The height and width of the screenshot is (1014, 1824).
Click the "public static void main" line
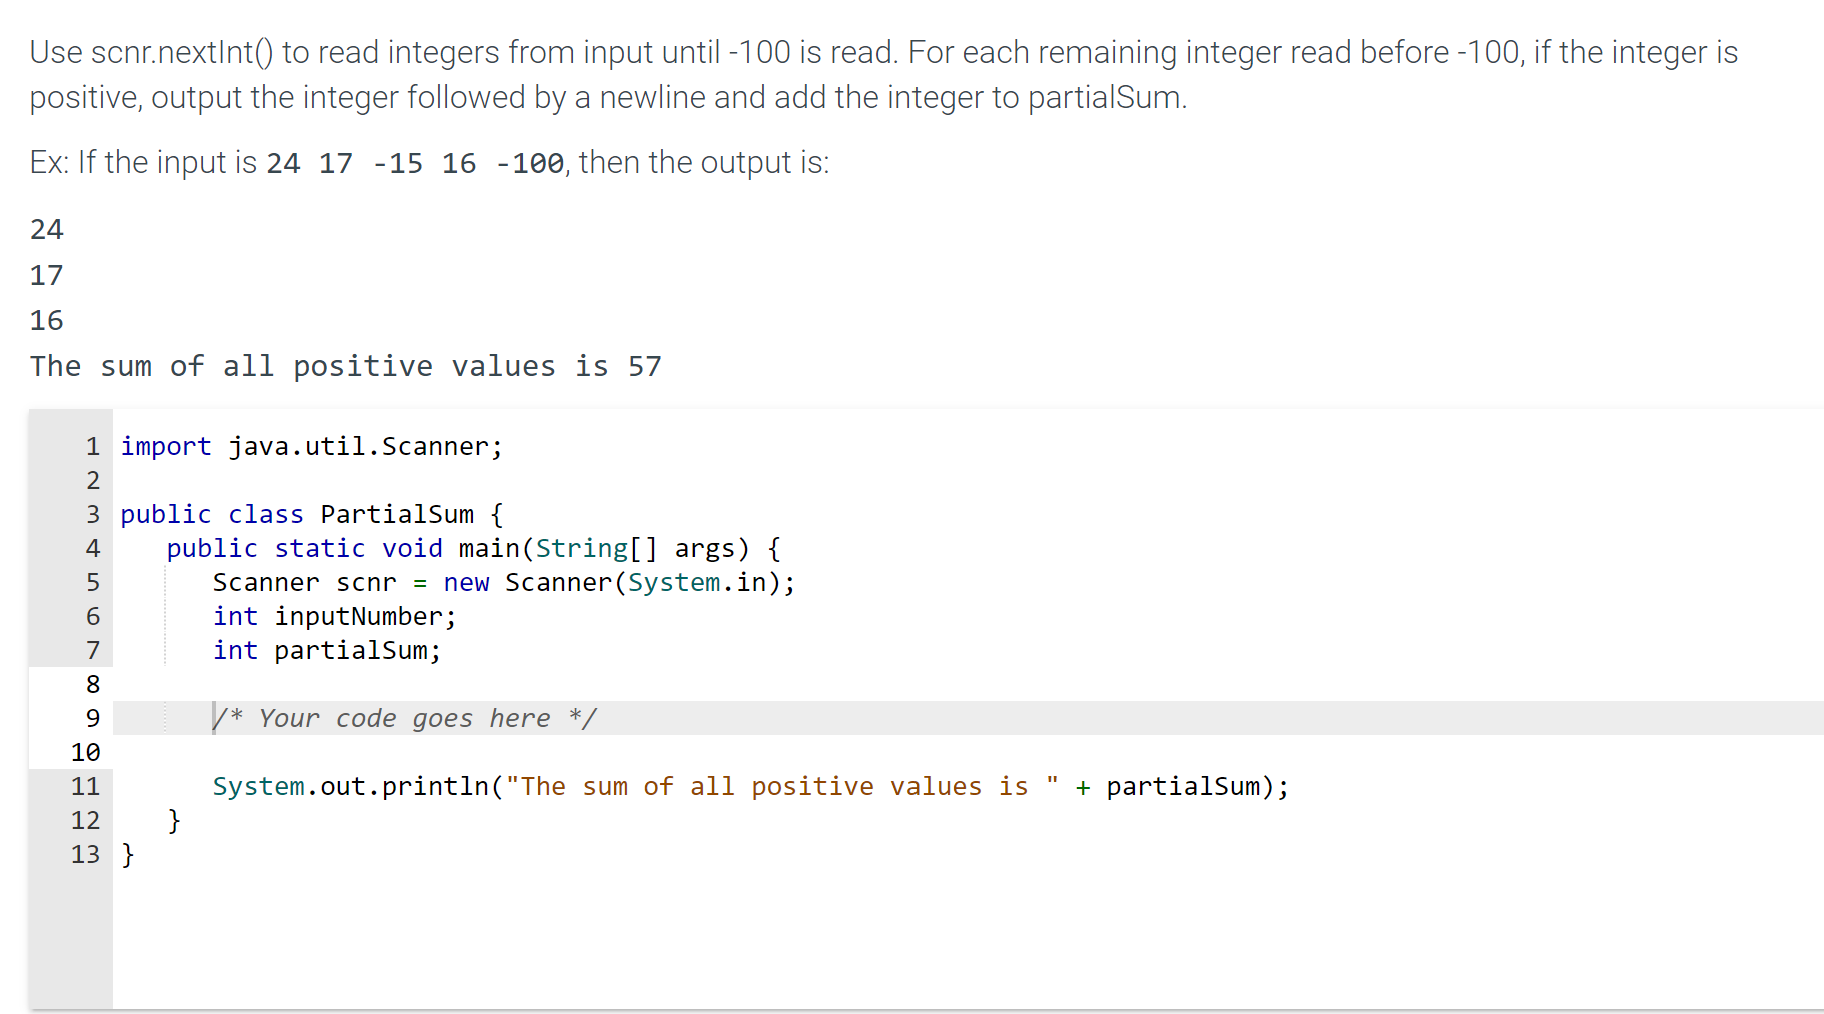tap(473, 548)
